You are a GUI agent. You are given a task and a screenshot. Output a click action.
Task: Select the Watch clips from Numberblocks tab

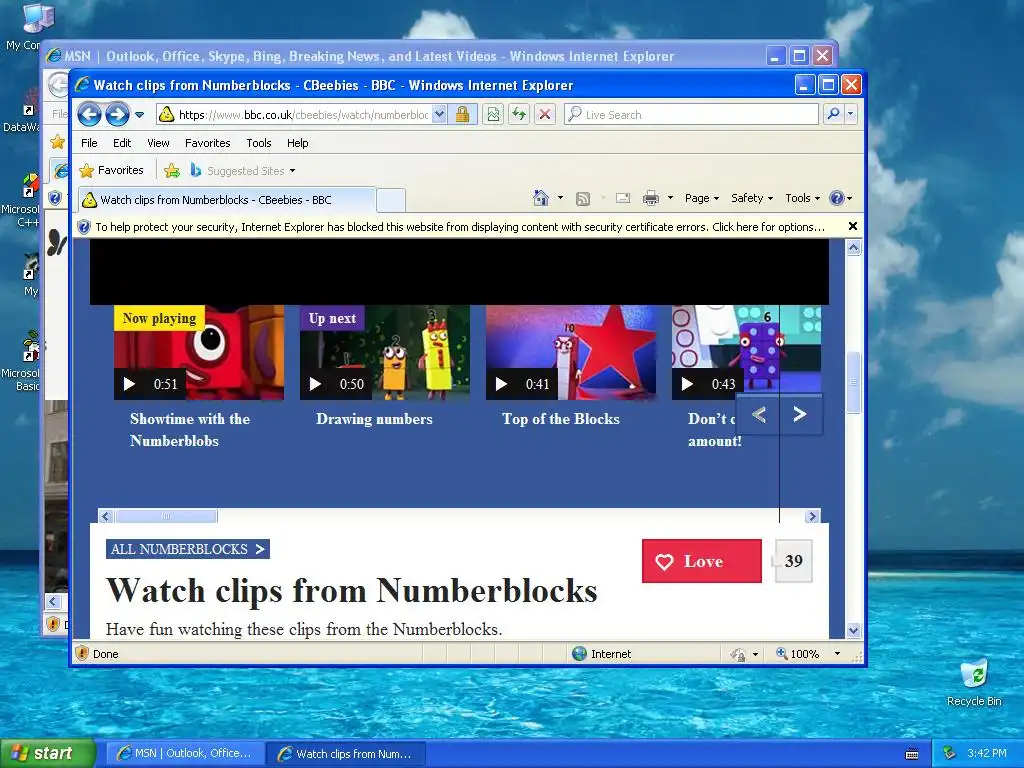(227, 200)
